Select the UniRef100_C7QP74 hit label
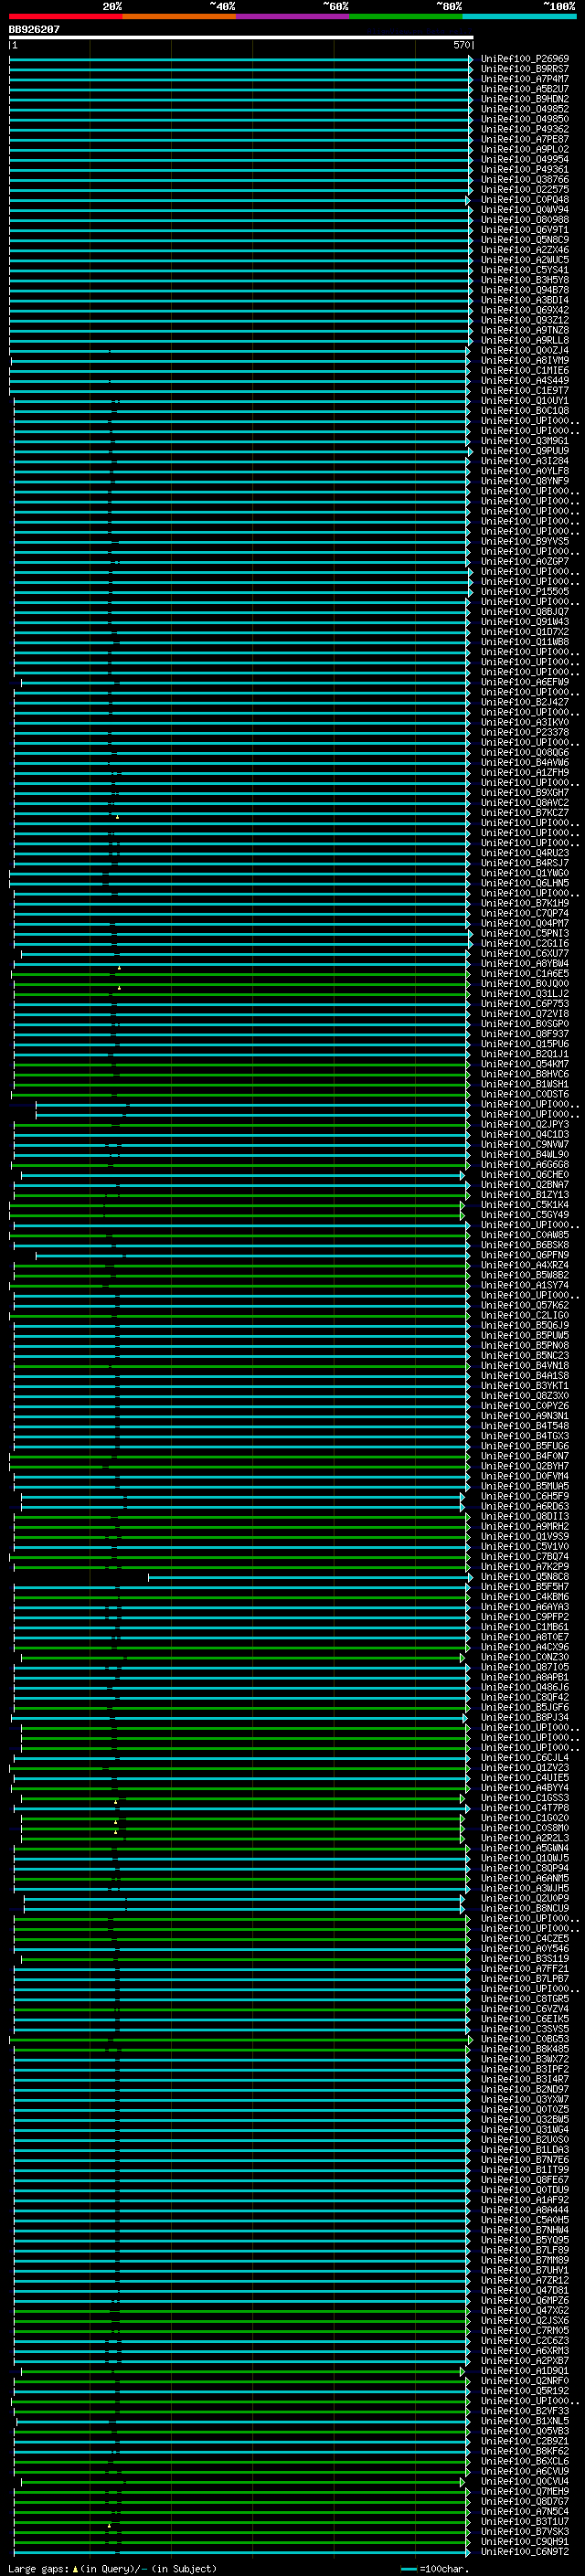This screenshot has width=585, height=2576. pyautogui.click(x=525, y=913)
